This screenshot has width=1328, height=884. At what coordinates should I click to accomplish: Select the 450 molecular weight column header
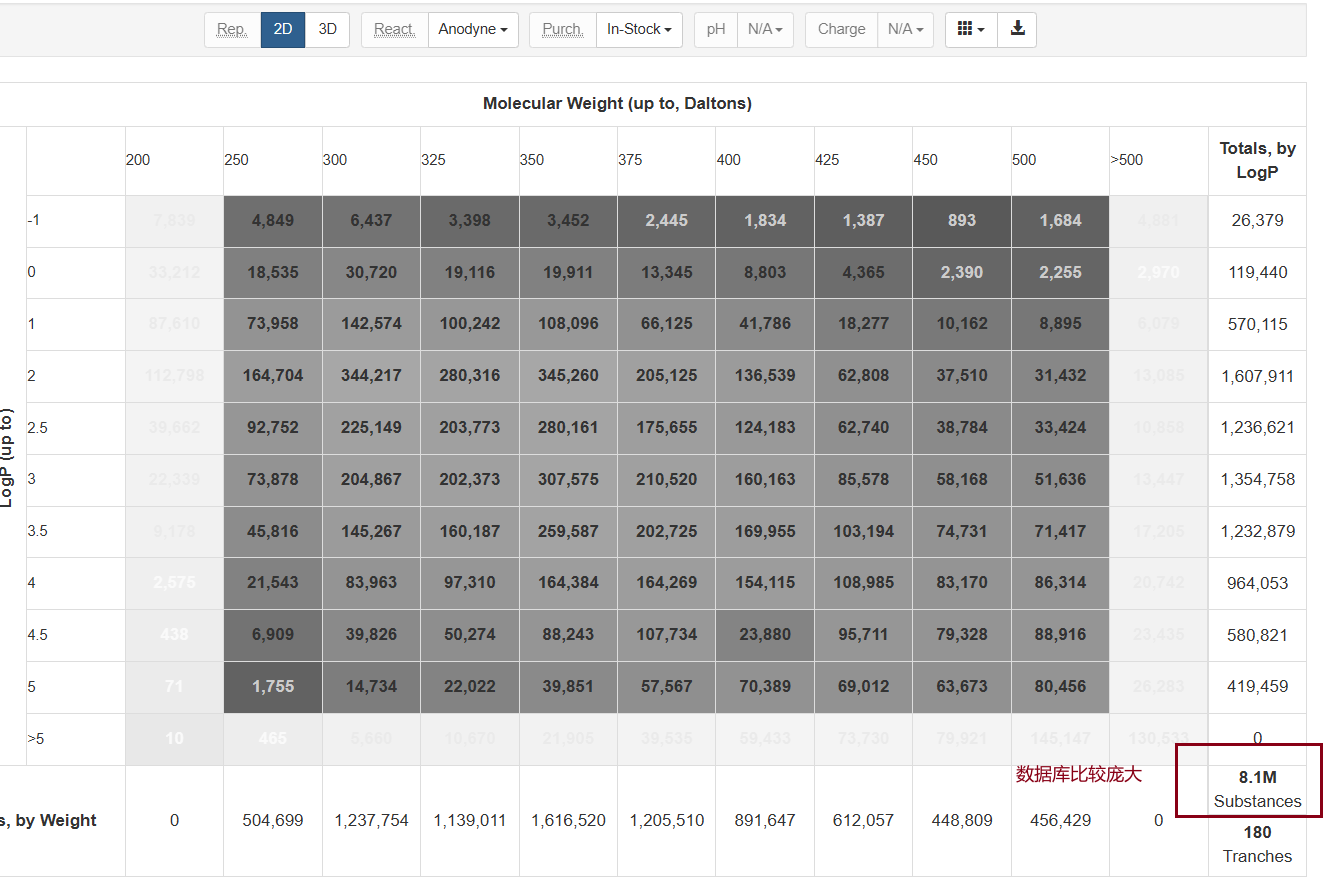[x=962, y=160]
